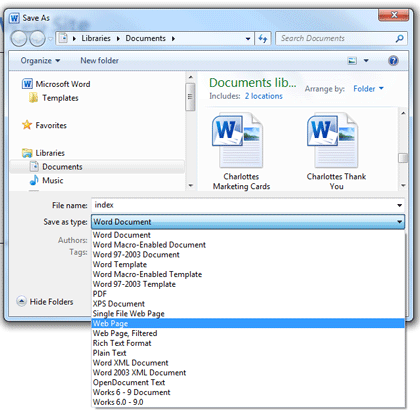Select Single File Web Page type

(248, 313)
